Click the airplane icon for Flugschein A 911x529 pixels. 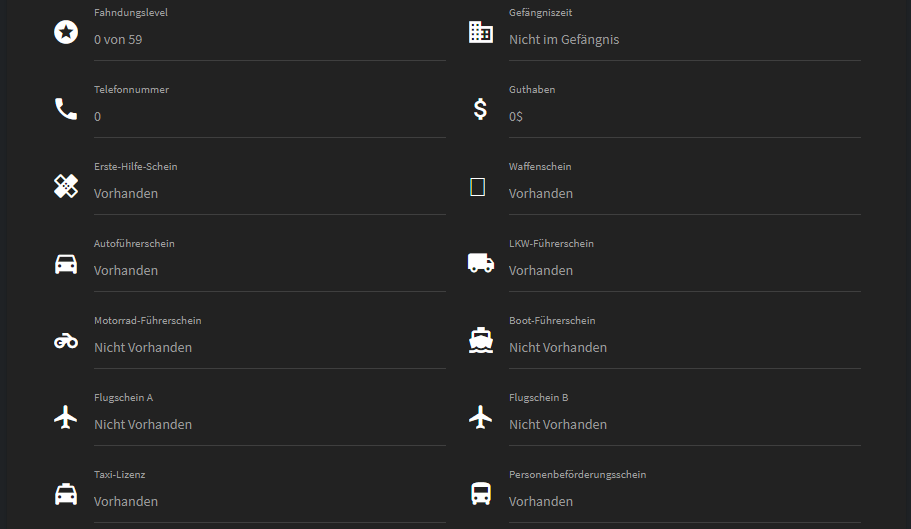pyautogui.click(x=66, y=417)
